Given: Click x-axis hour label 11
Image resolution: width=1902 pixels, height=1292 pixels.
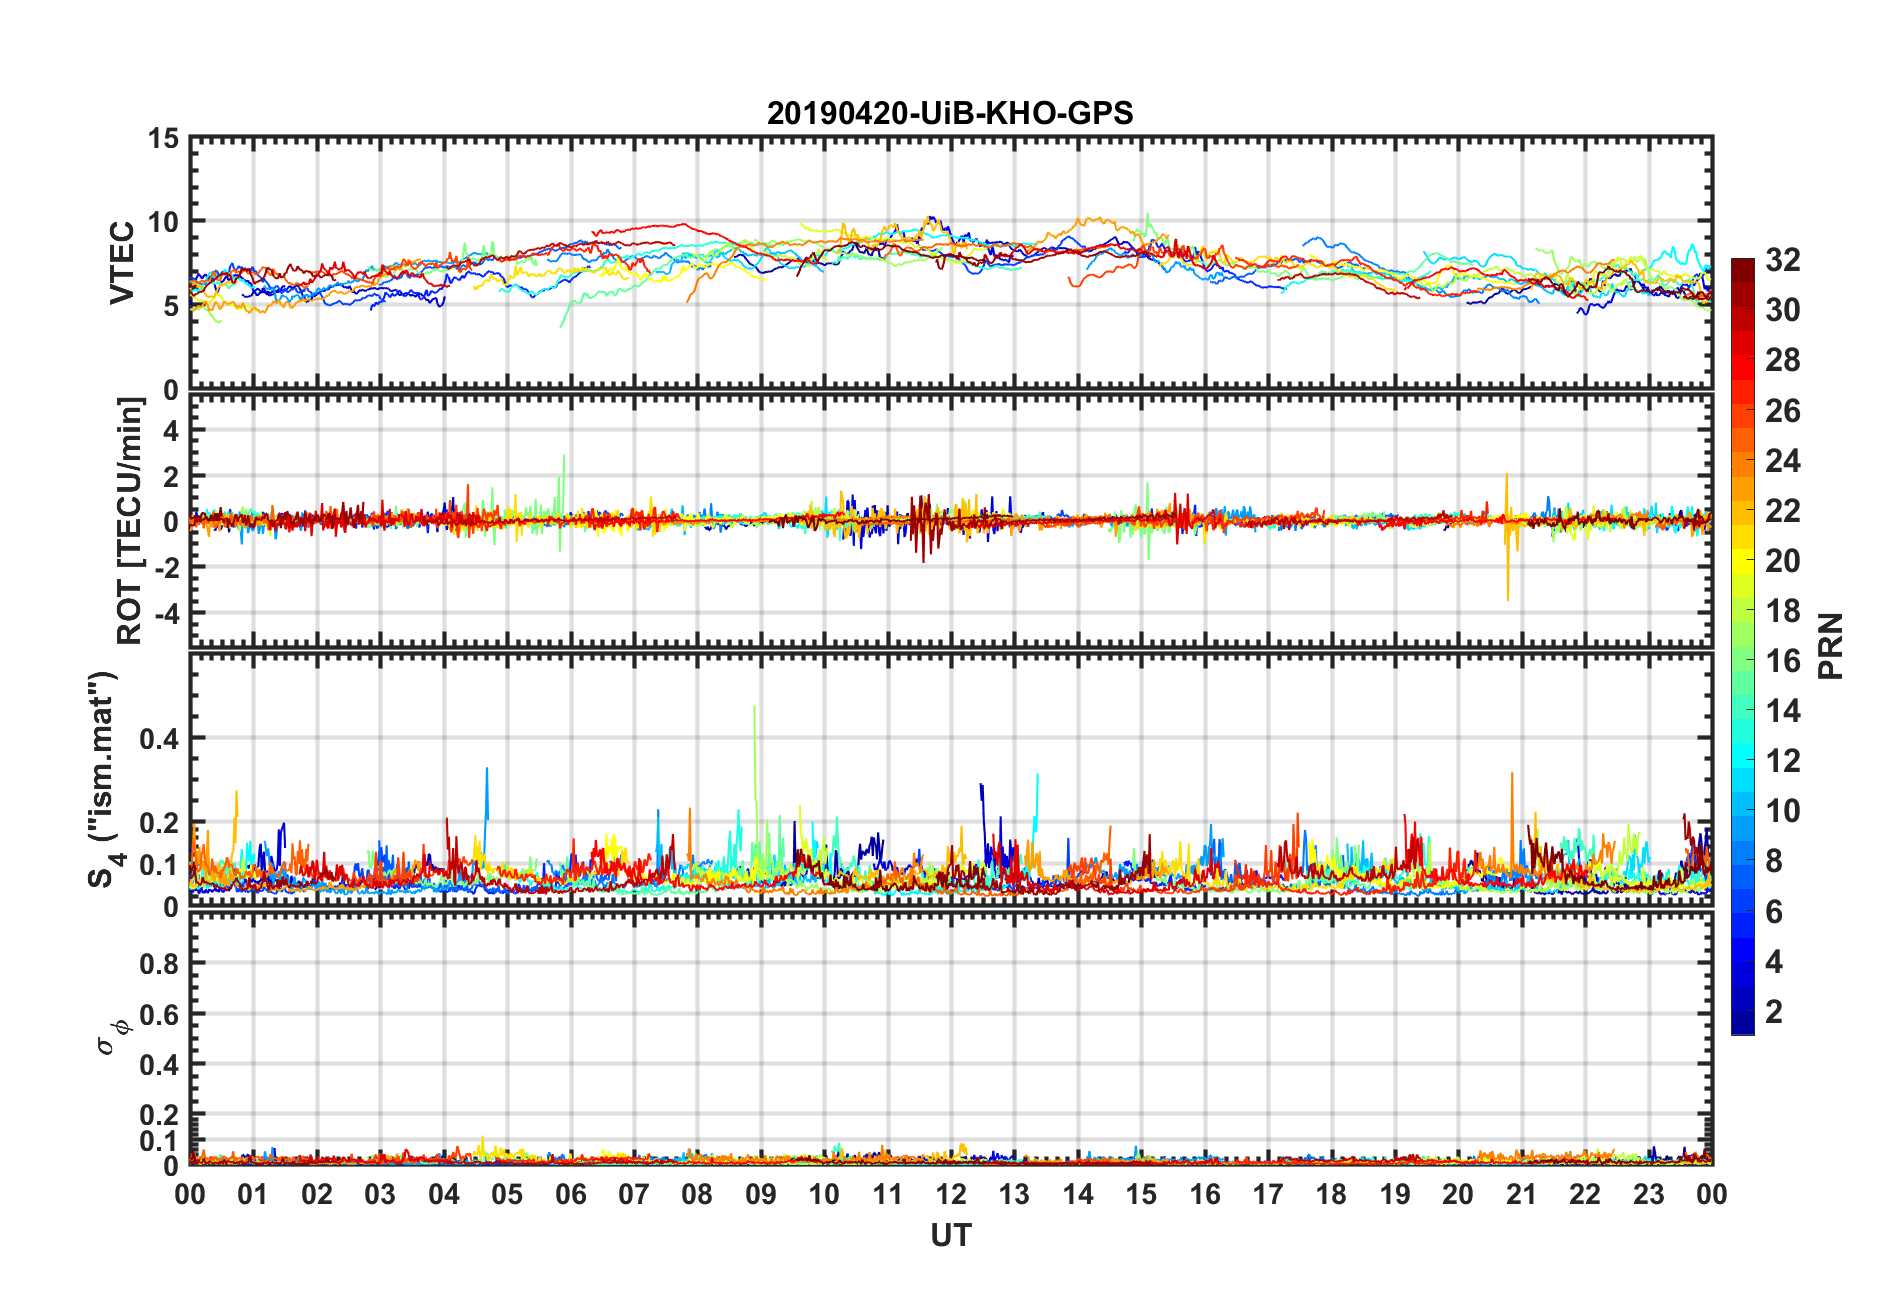Looking at the screenshot, I should (888, 1194).
